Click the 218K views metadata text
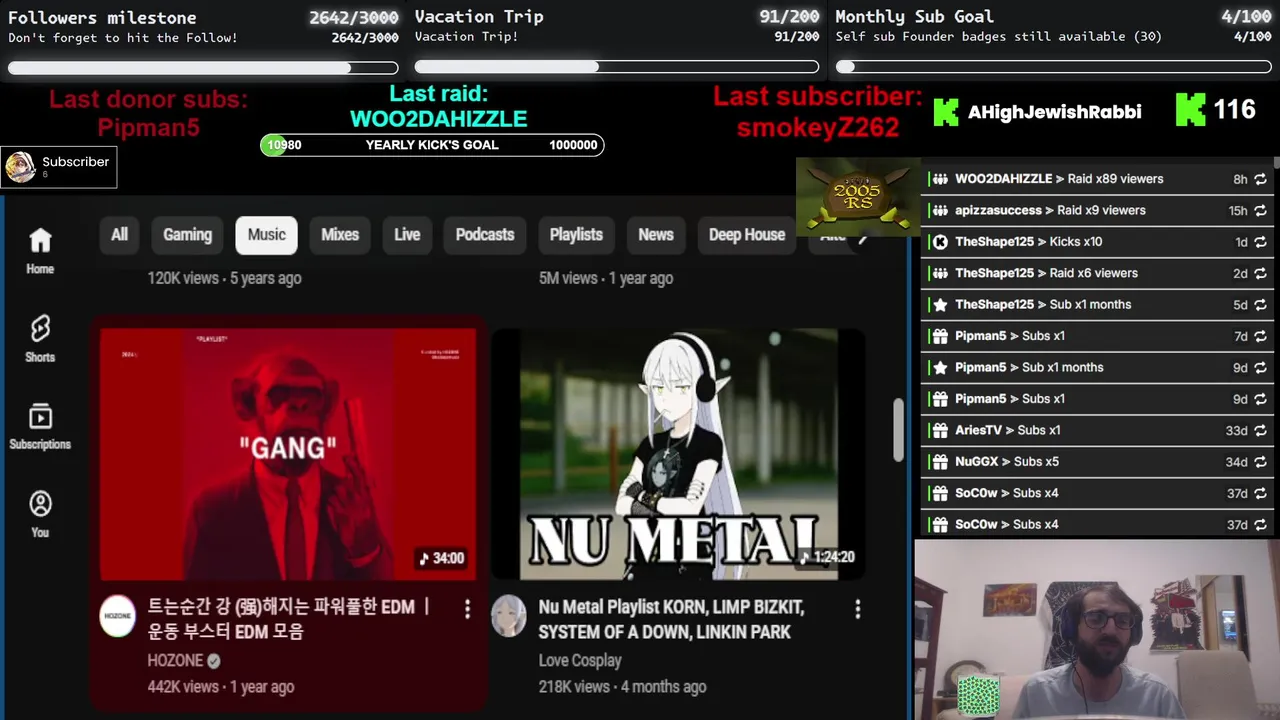The height and width of the screenshot is (720, 1280). (574, 687)
